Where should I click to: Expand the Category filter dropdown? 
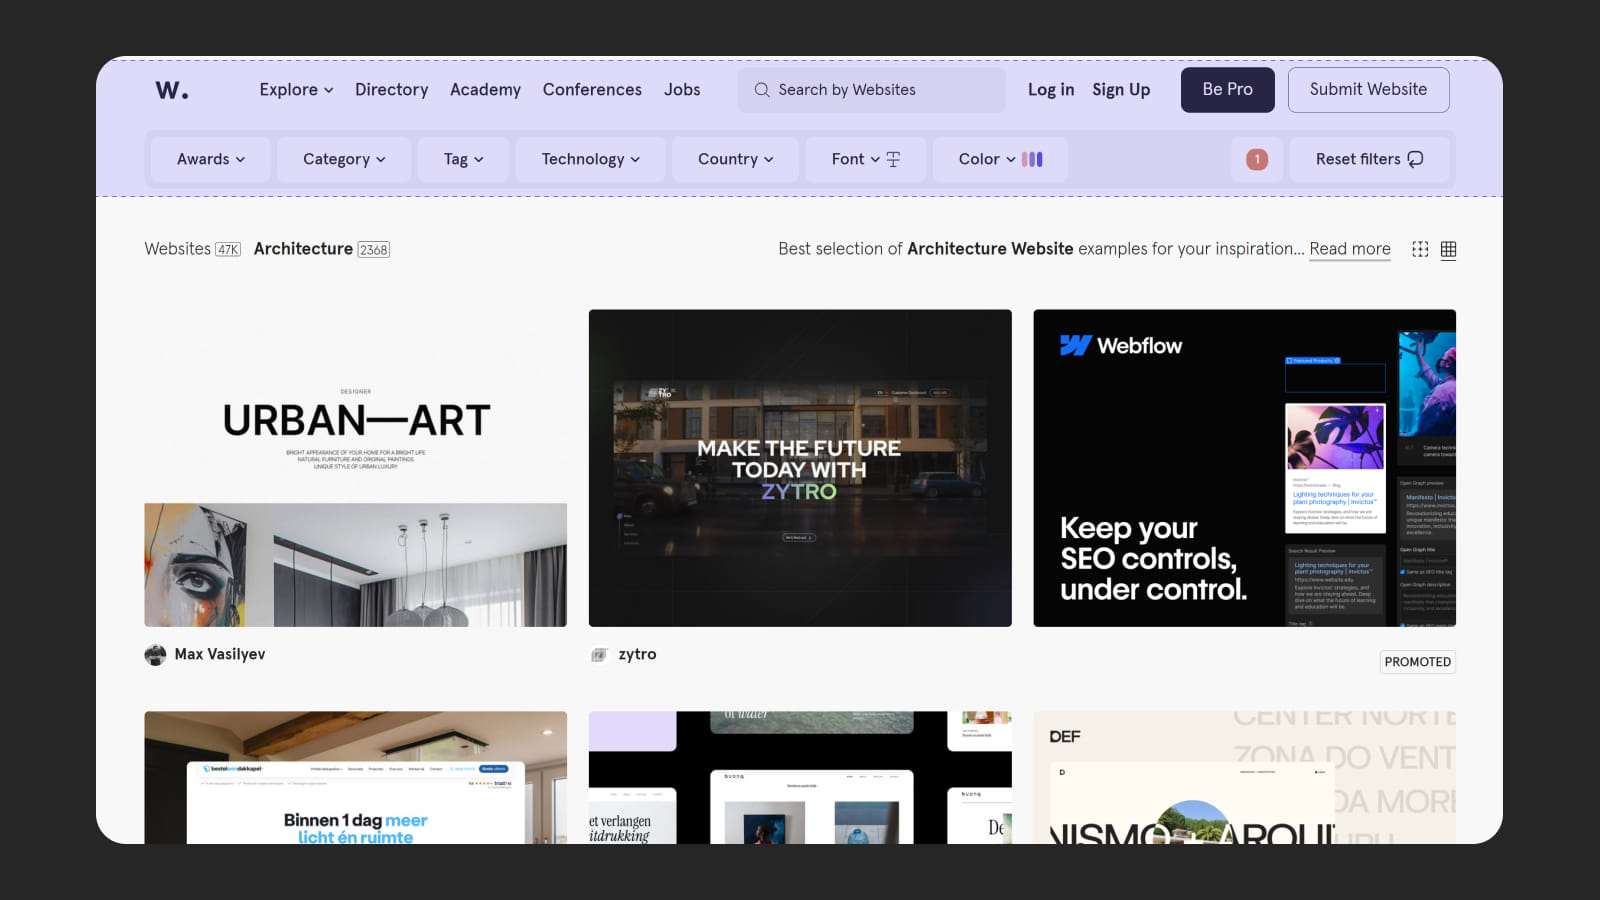(x=343, y=159)
